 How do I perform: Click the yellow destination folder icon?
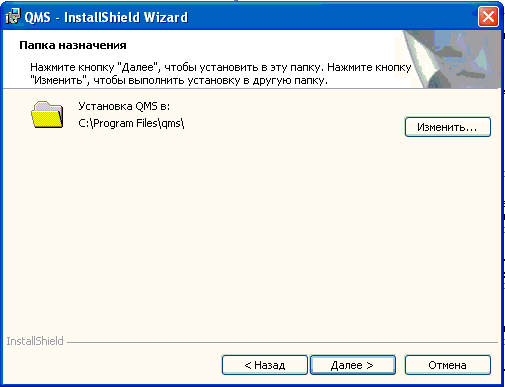pos(47,115)
